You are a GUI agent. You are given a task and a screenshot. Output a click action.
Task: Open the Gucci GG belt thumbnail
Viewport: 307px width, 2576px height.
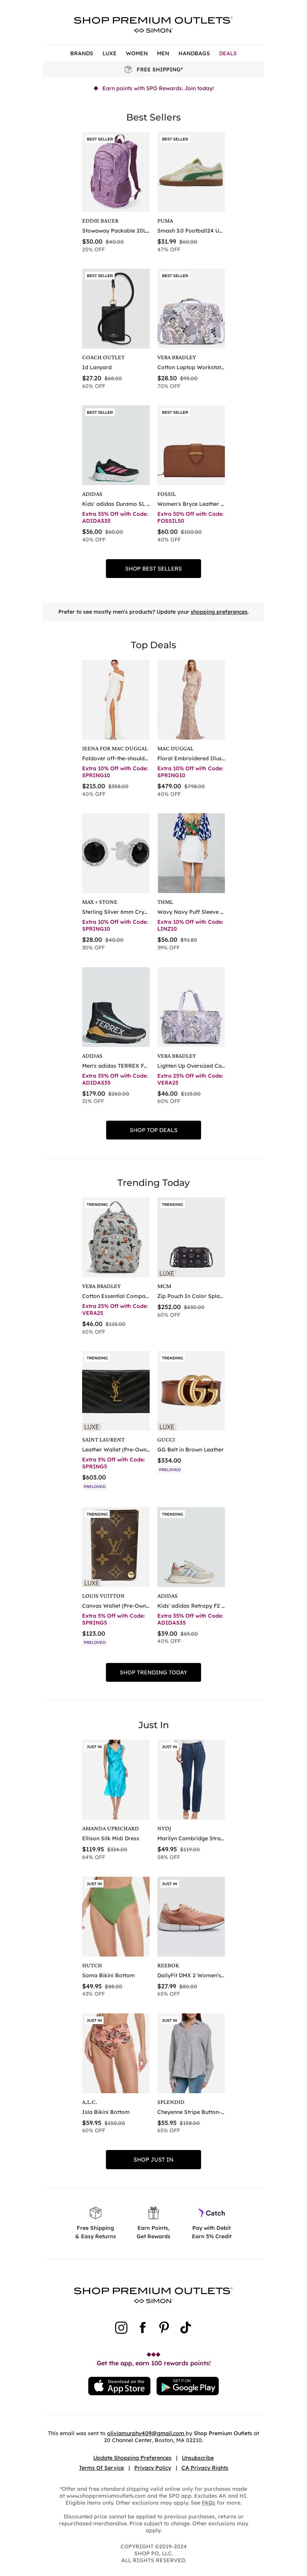click(191, 1391)
